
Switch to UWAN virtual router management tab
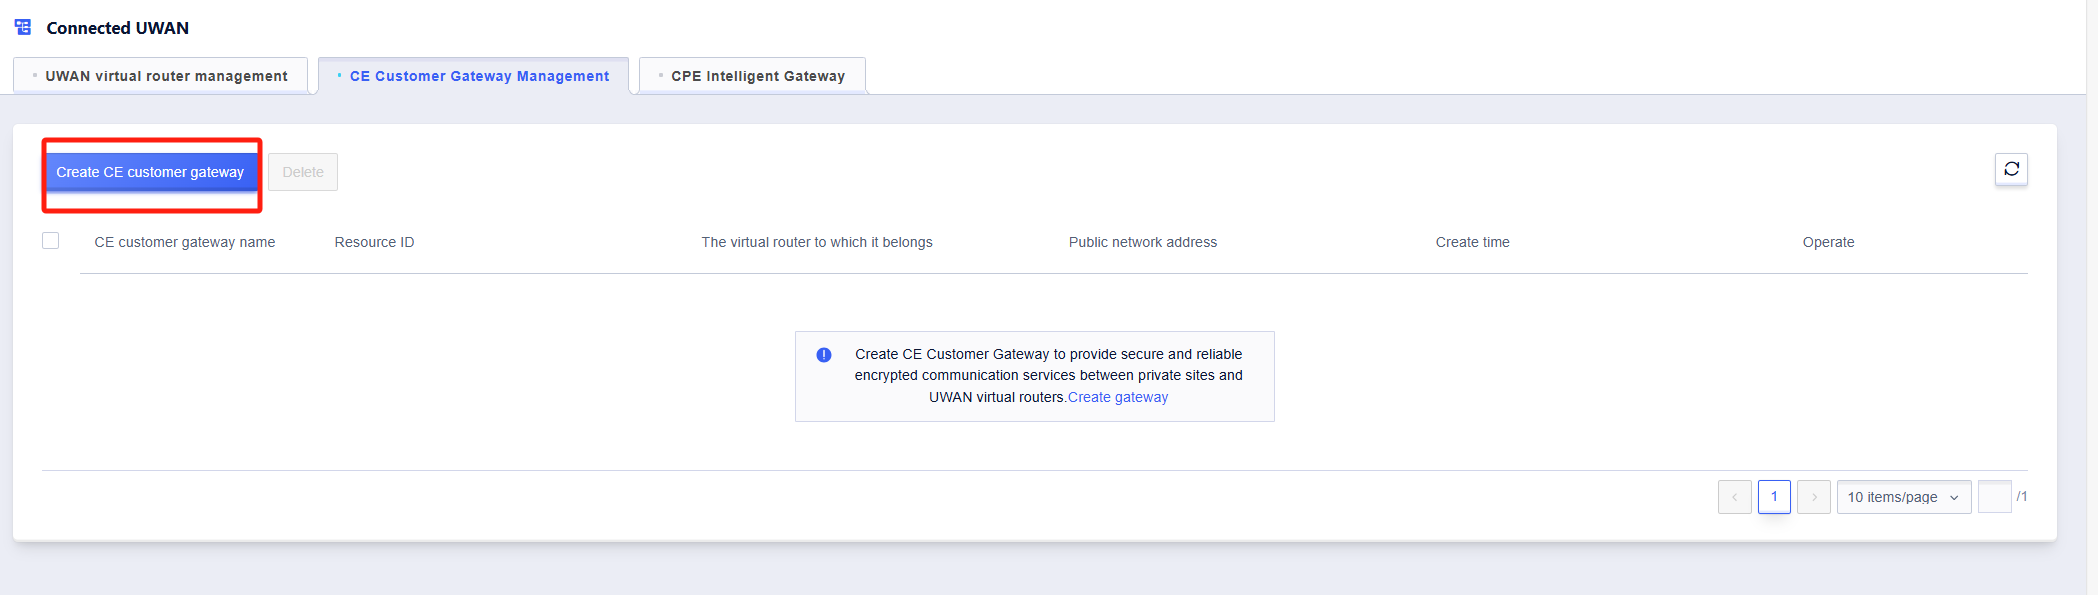tap(160, 76)
